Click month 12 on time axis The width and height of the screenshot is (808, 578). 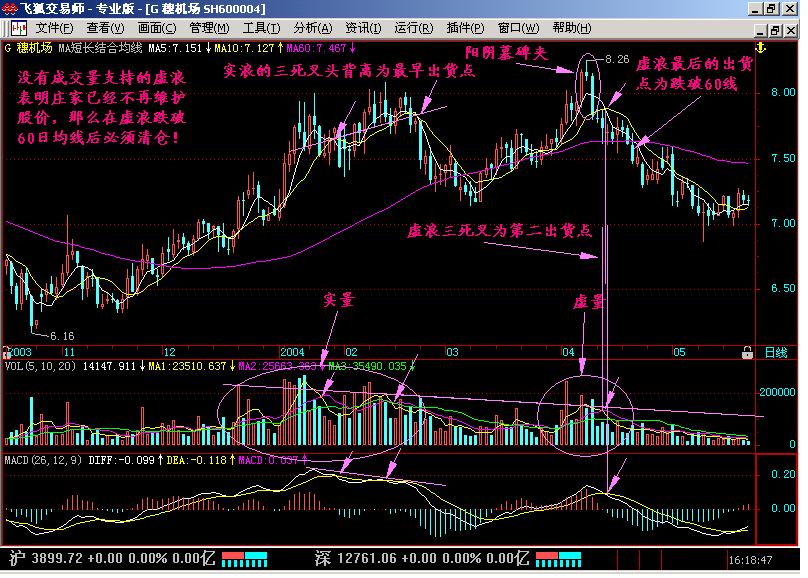pyautogui.click(x=169, y=352)
